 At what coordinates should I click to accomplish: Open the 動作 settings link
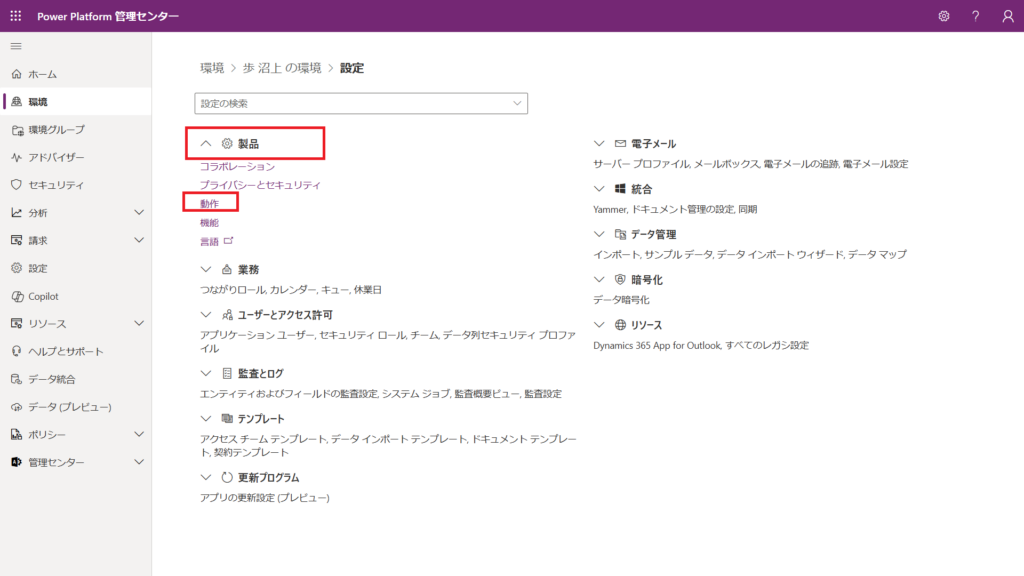pos(209,203)
